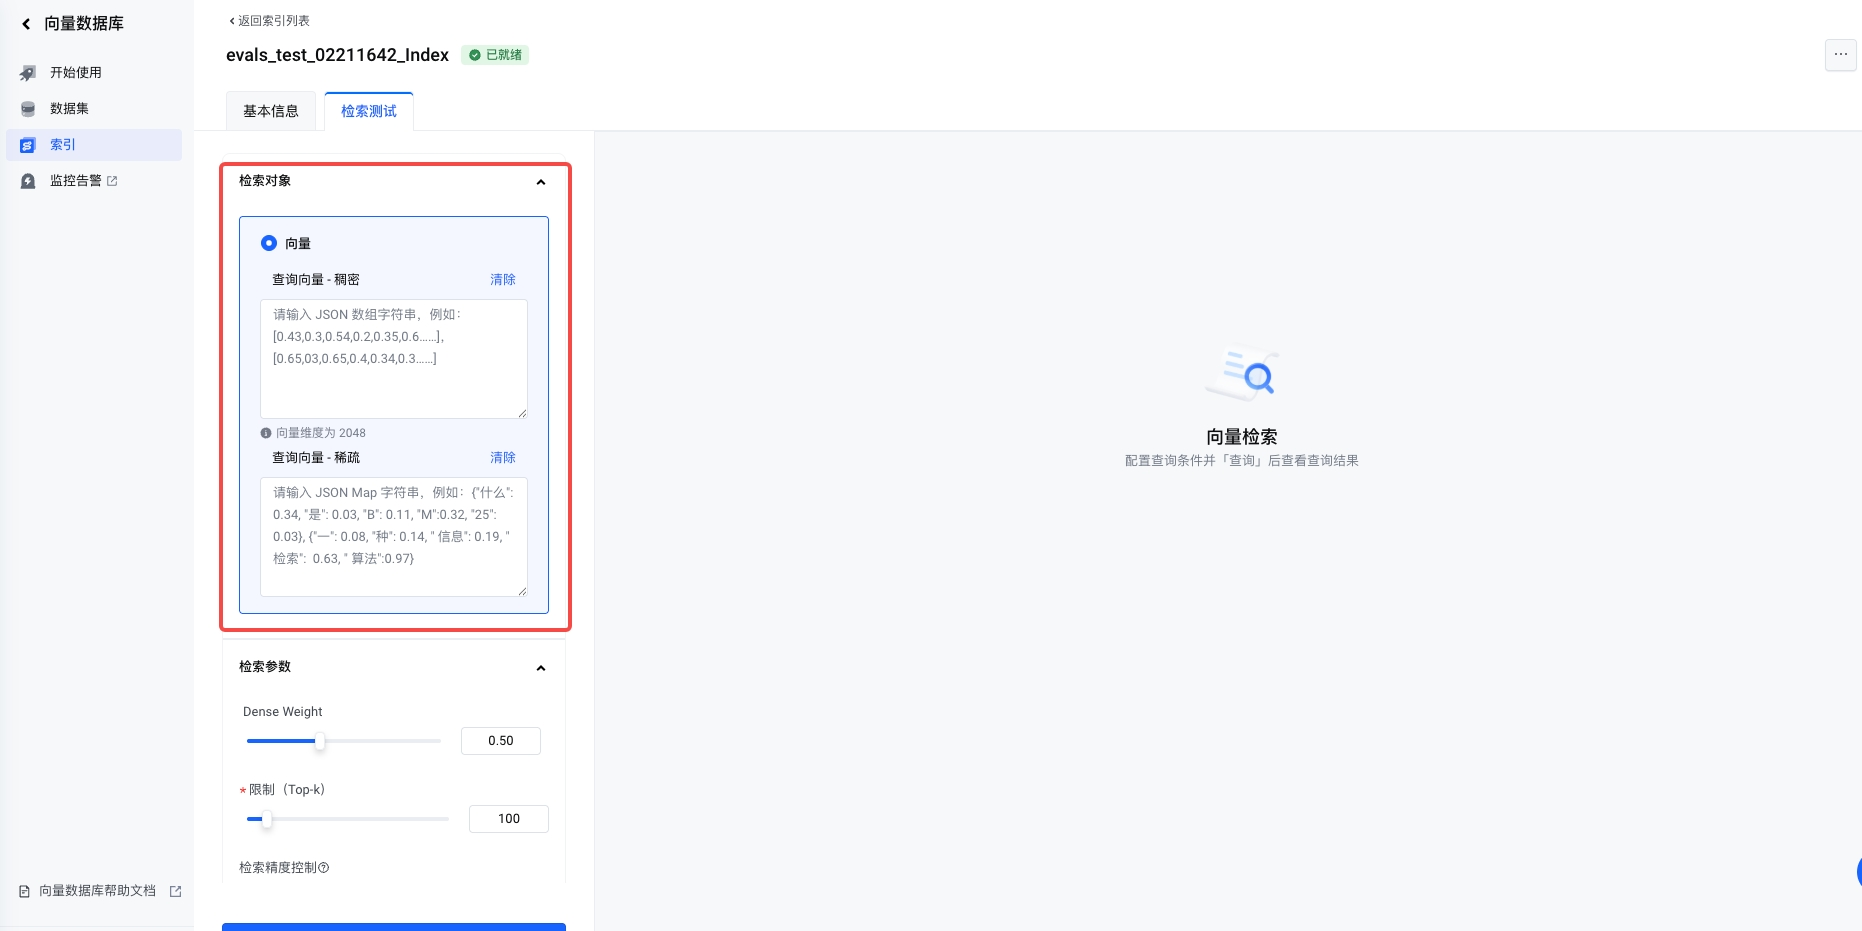Switch to the 基本信息 tab

(x=271, y=111)
